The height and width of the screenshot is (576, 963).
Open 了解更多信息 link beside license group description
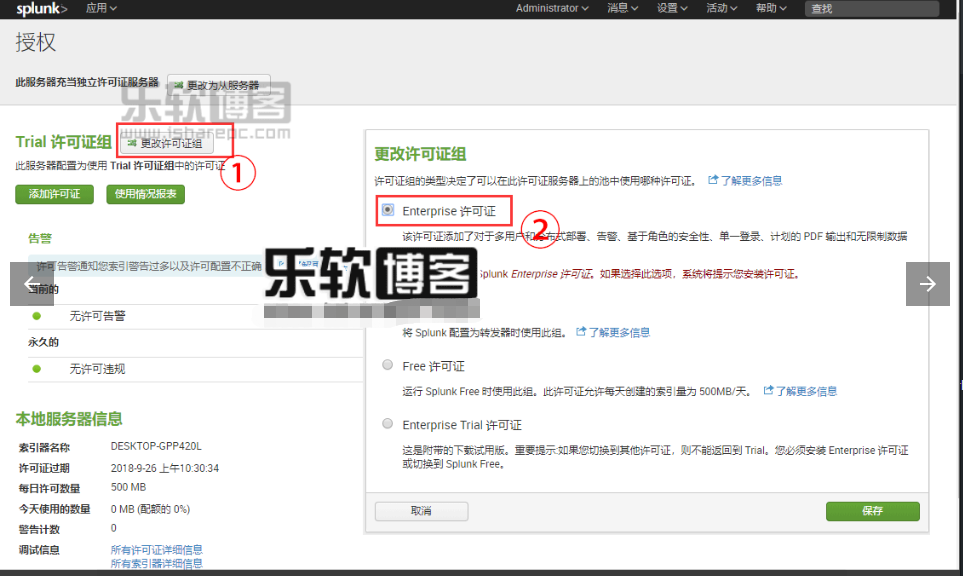(745, 181)
